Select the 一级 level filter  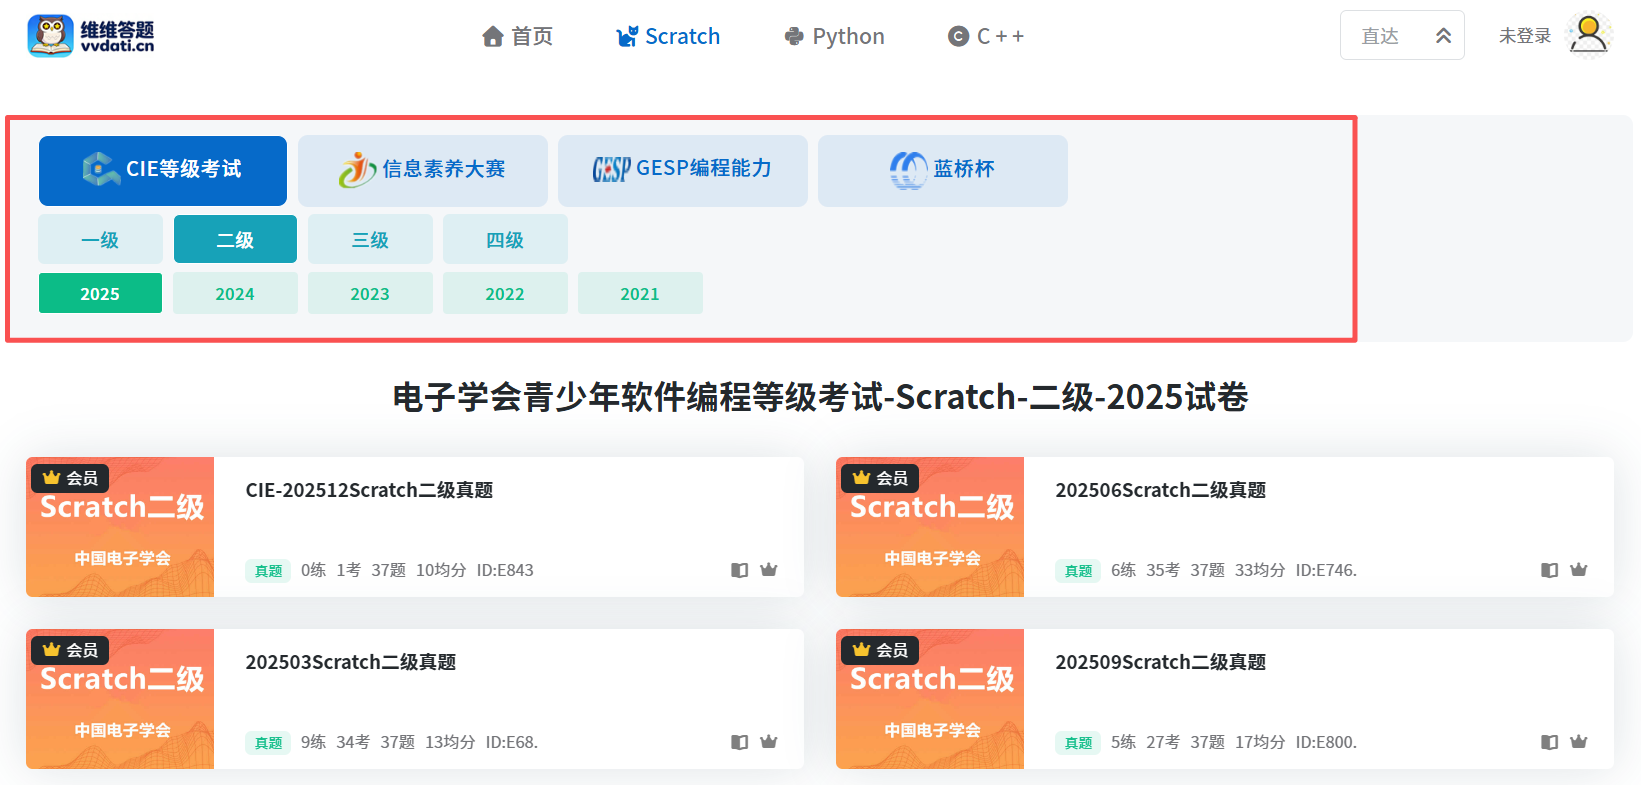pyautogui.click(x=100, y=240)
